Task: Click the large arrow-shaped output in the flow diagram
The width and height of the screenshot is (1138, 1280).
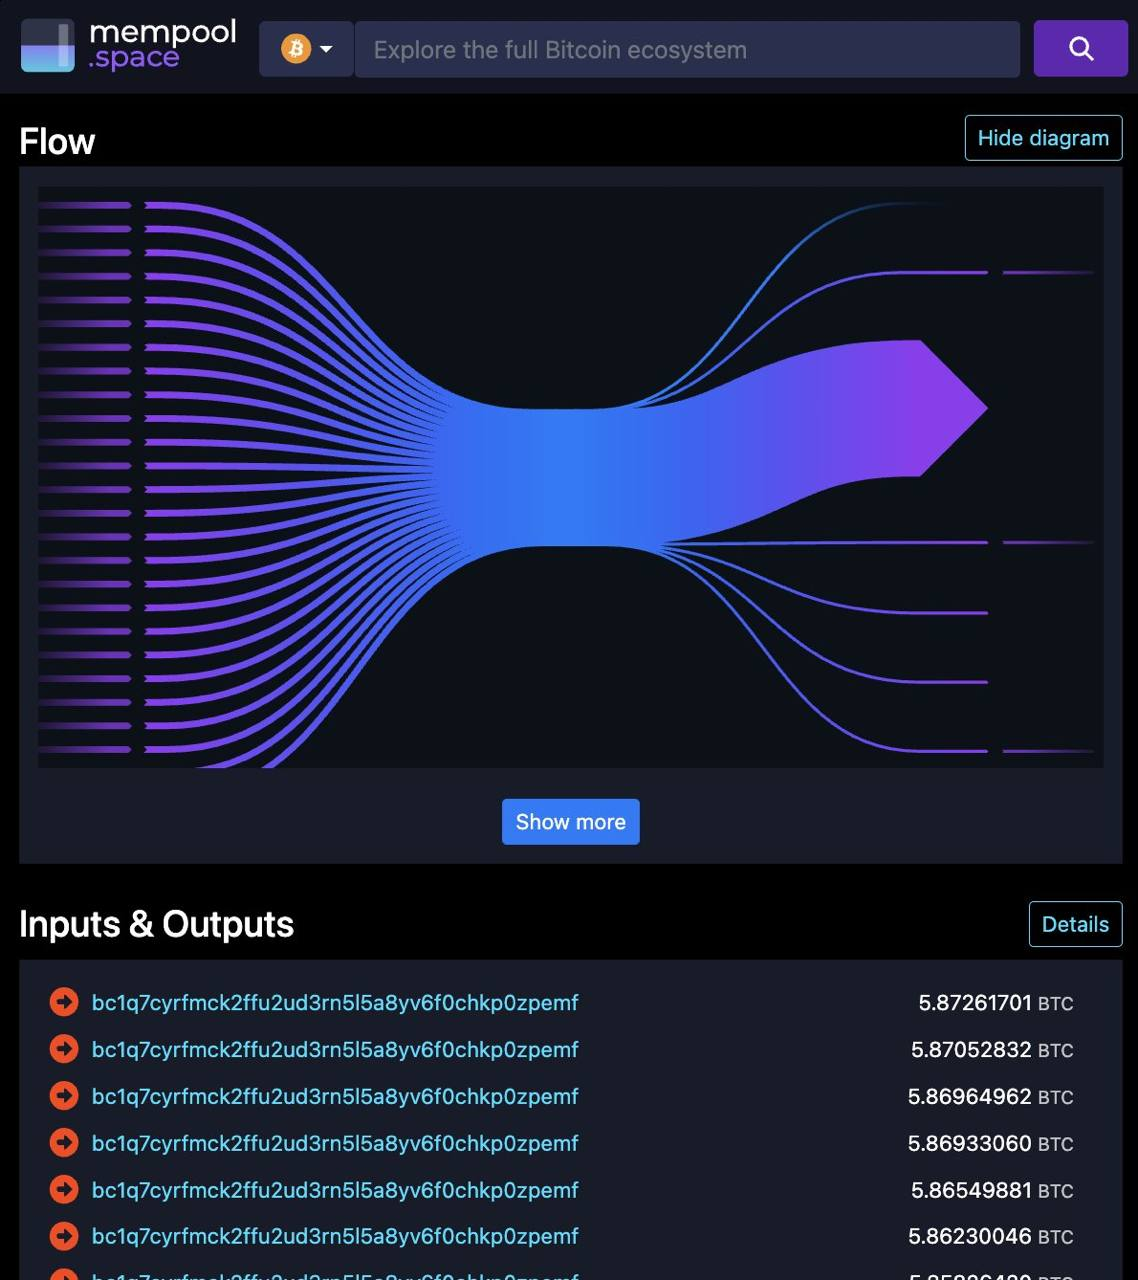Action: click(900, 408)
